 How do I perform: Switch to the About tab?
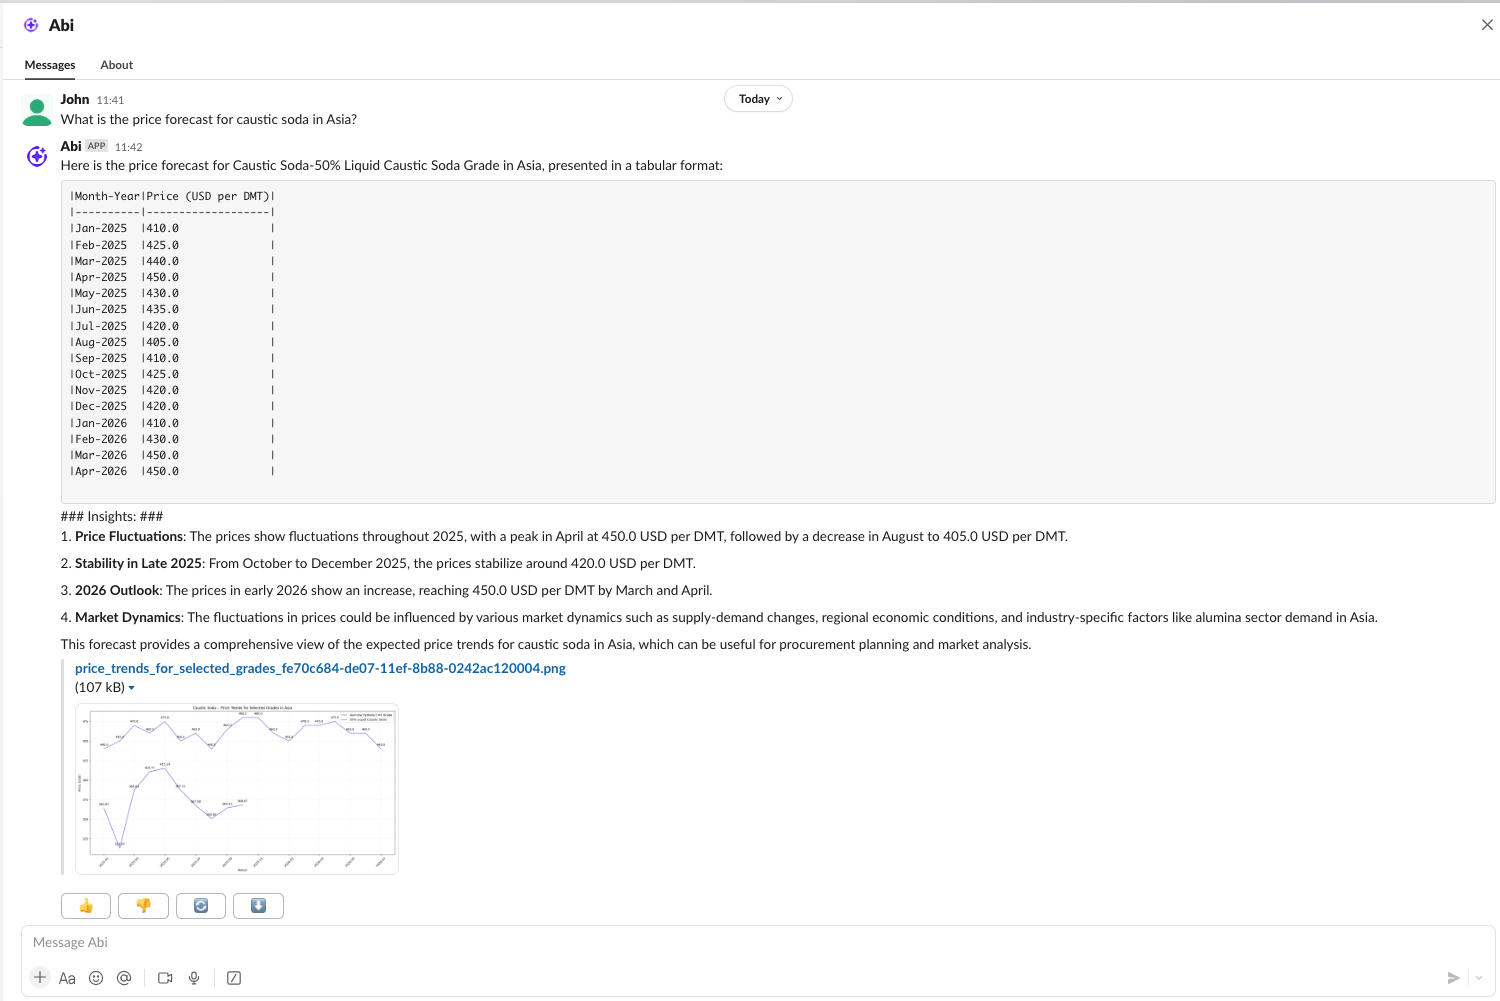click(117, 65)
